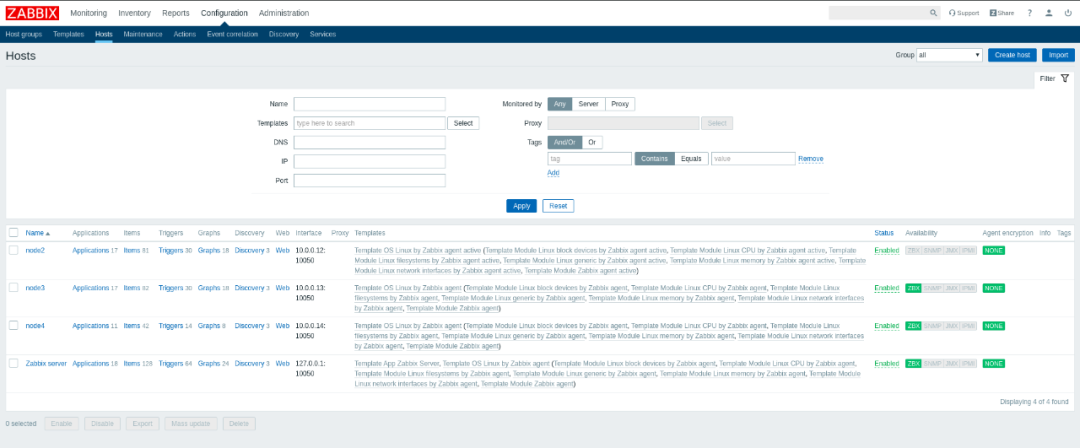Click the Add tag link
This screenshot has width=1080, height=448.
[x=553, y=173]
